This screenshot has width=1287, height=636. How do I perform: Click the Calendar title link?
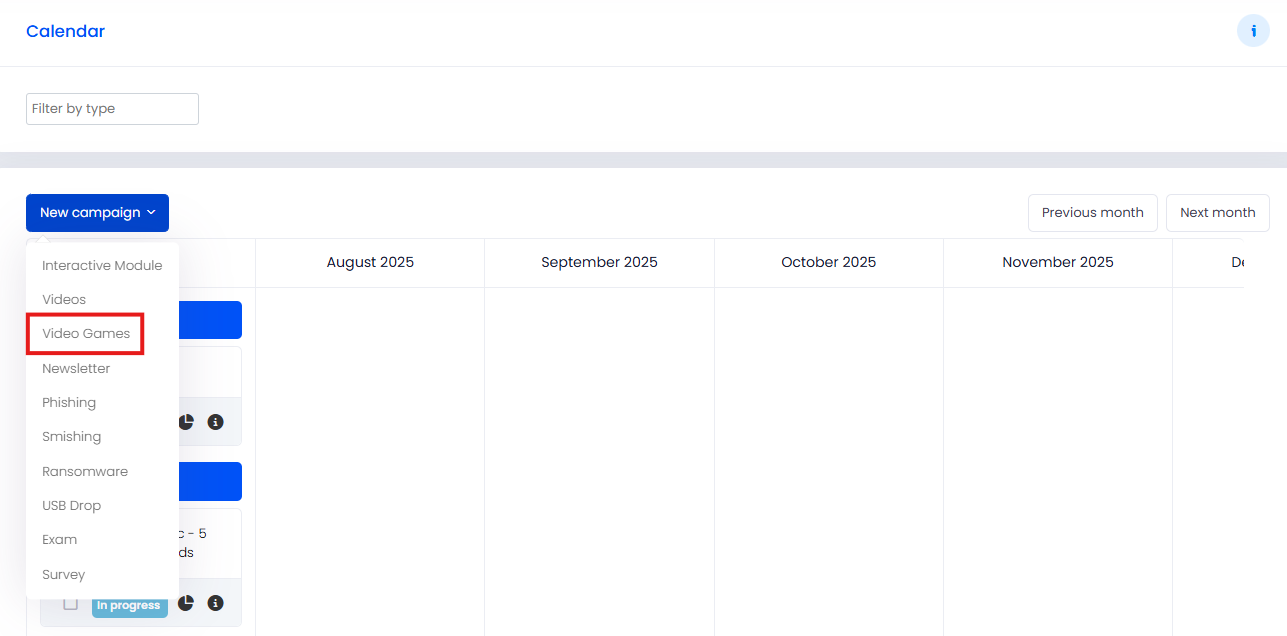[65, 31]
